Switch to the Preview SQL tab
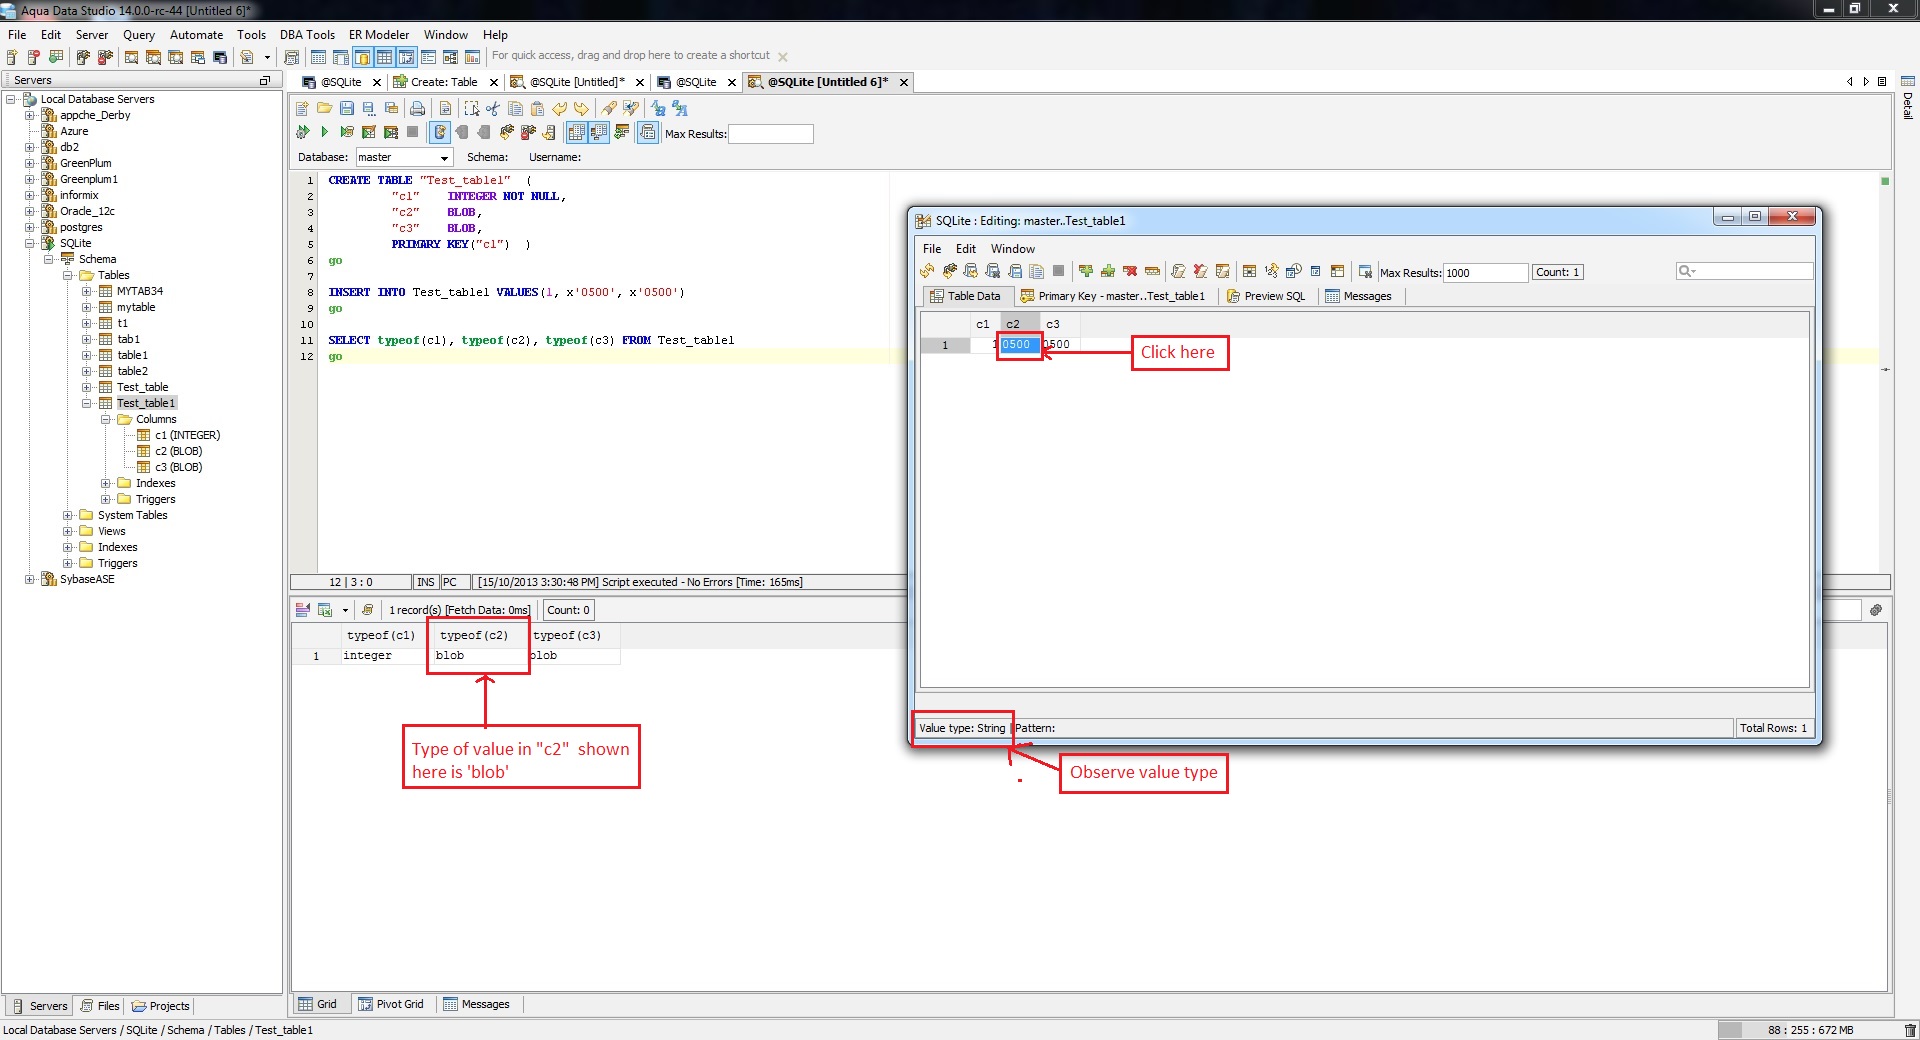Screen dimensions: 1920x1040 (1266, 296)
